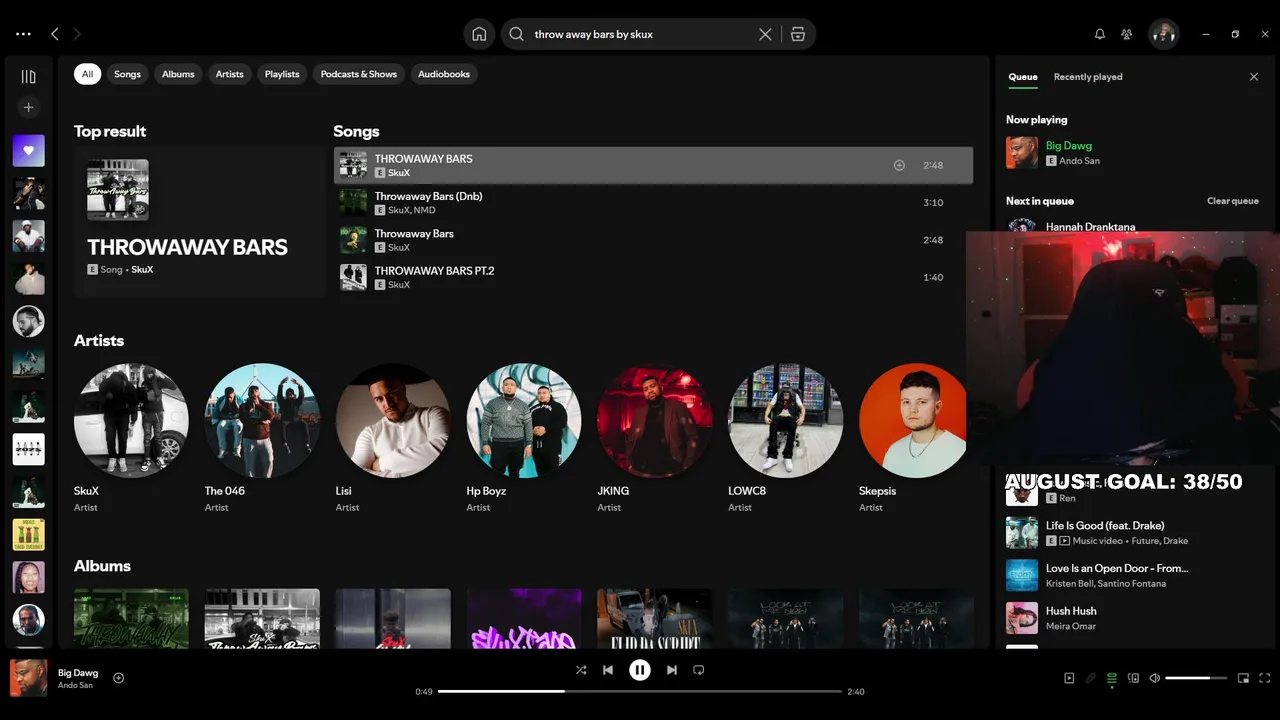1280x720 pixels.
Task: Open the user profile avatar menu
Action: point(1163,34)
